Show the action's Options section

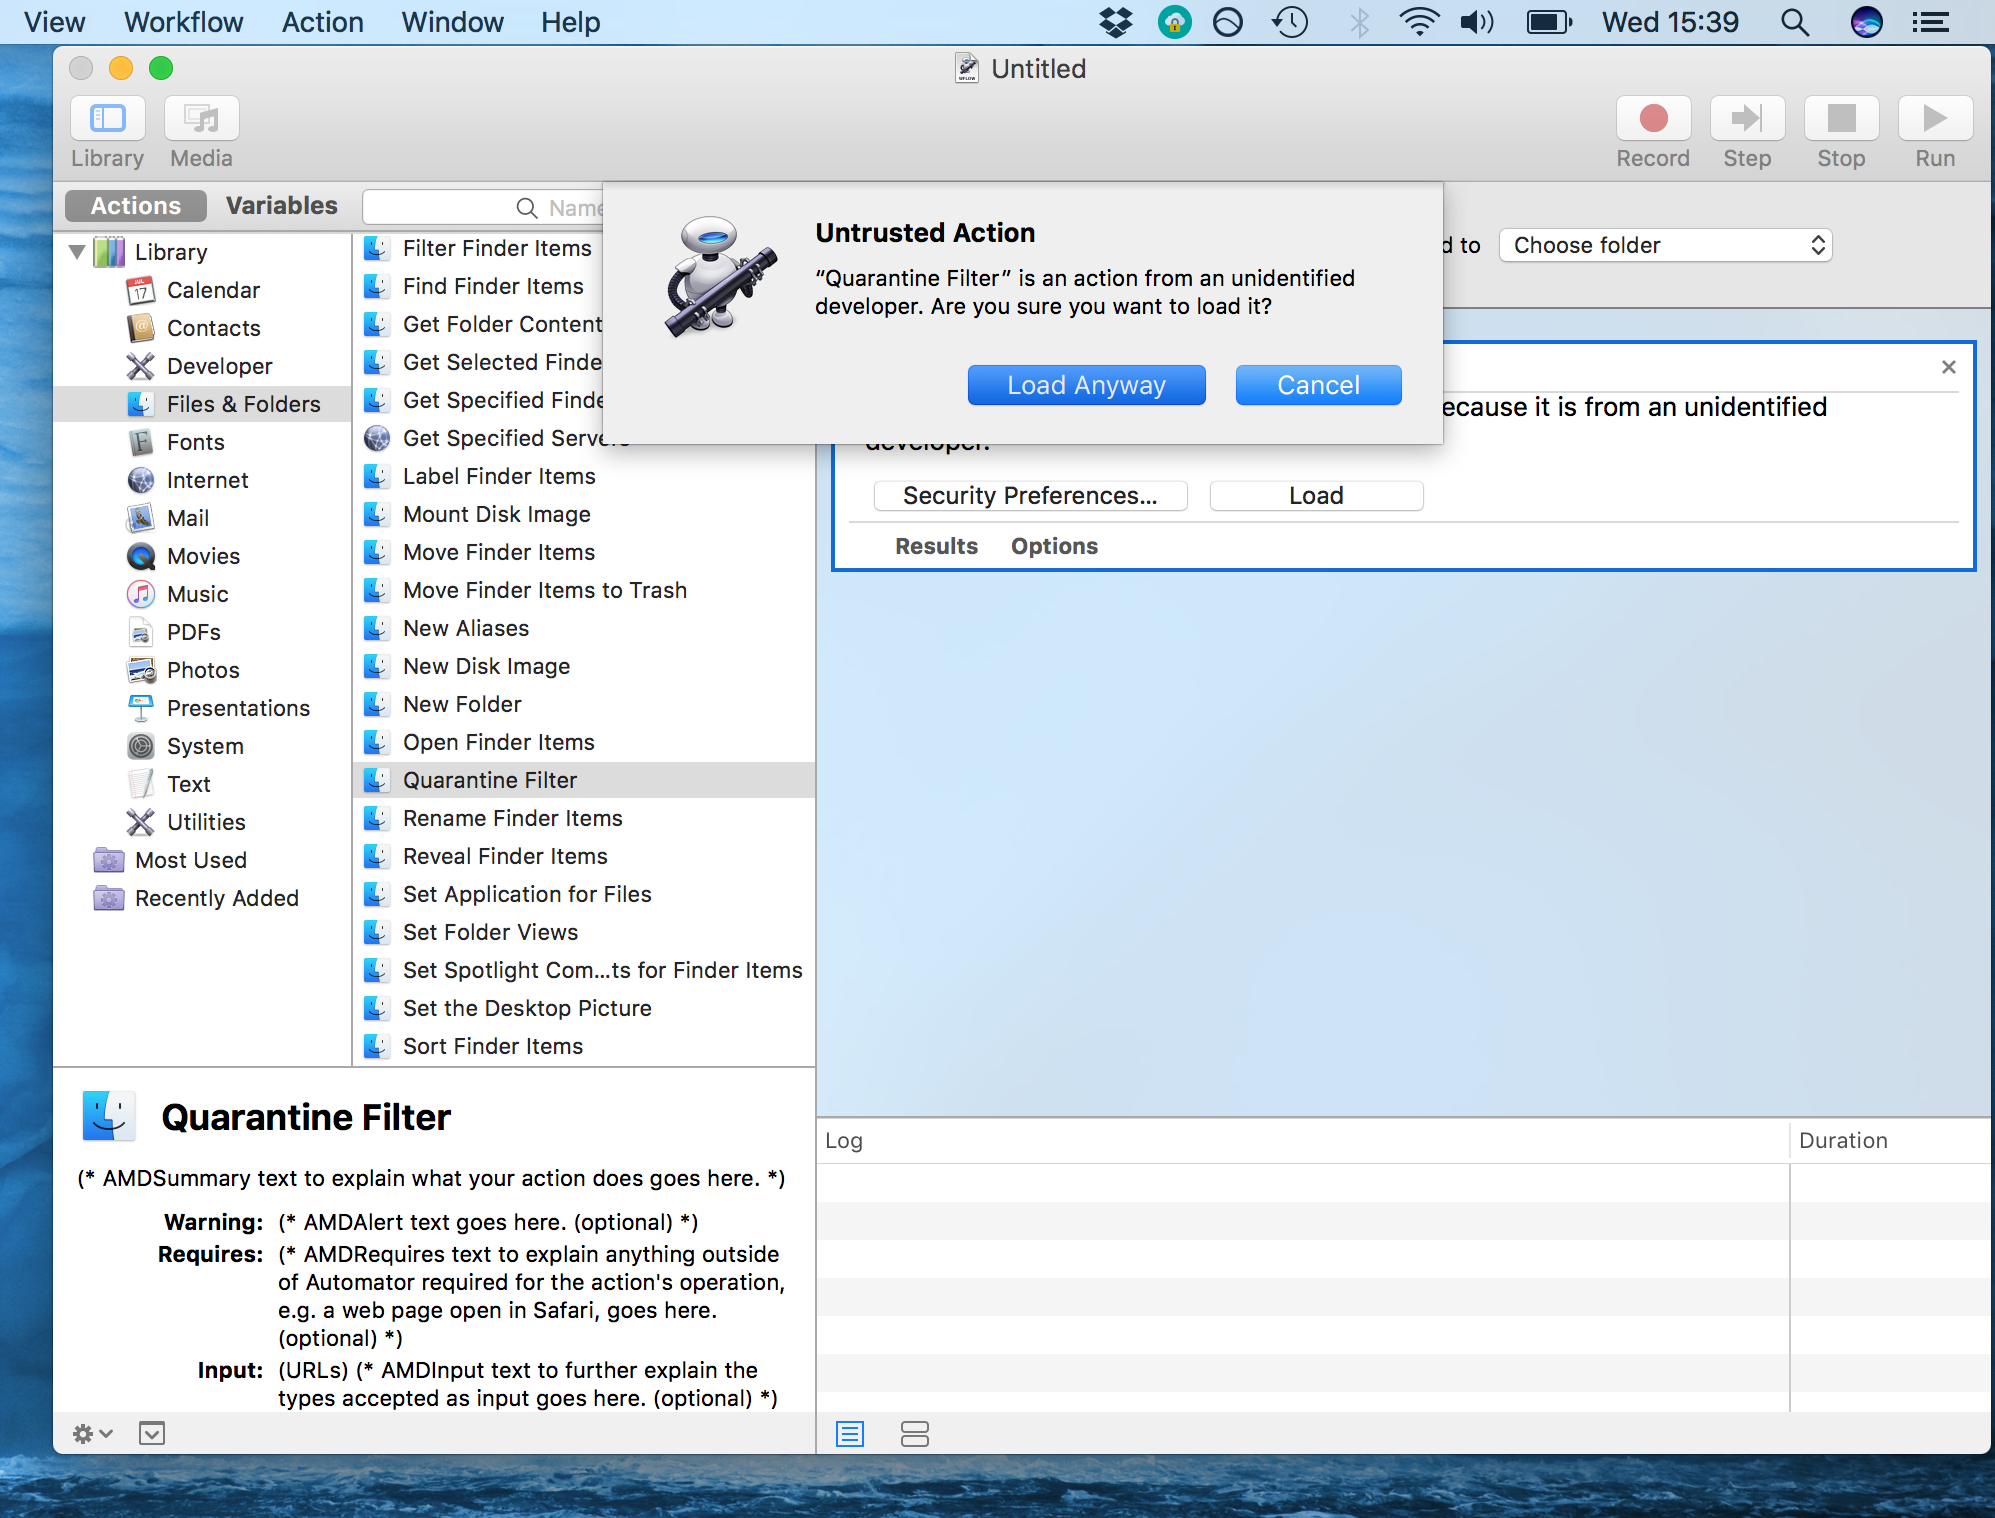[1054, 546]
